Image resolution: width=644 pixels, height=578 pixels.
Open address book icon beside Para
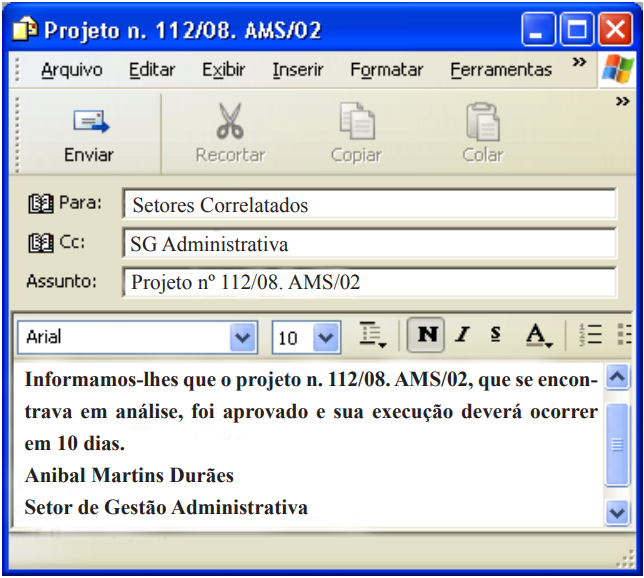coord(42,205)
